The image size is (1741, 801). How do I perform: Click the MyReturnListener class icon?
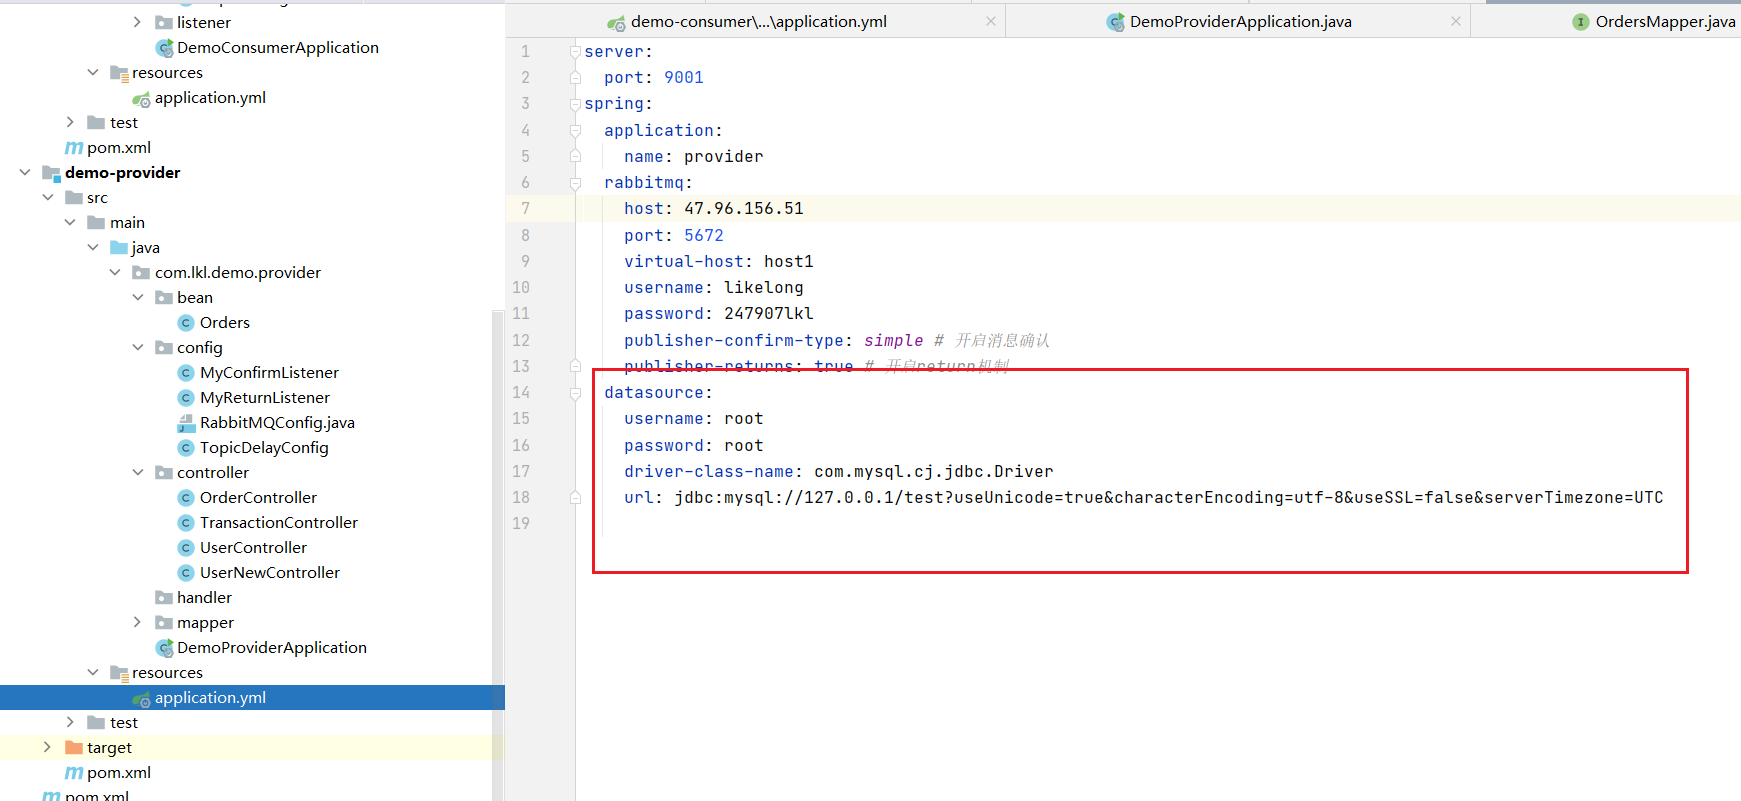point(186,398)
